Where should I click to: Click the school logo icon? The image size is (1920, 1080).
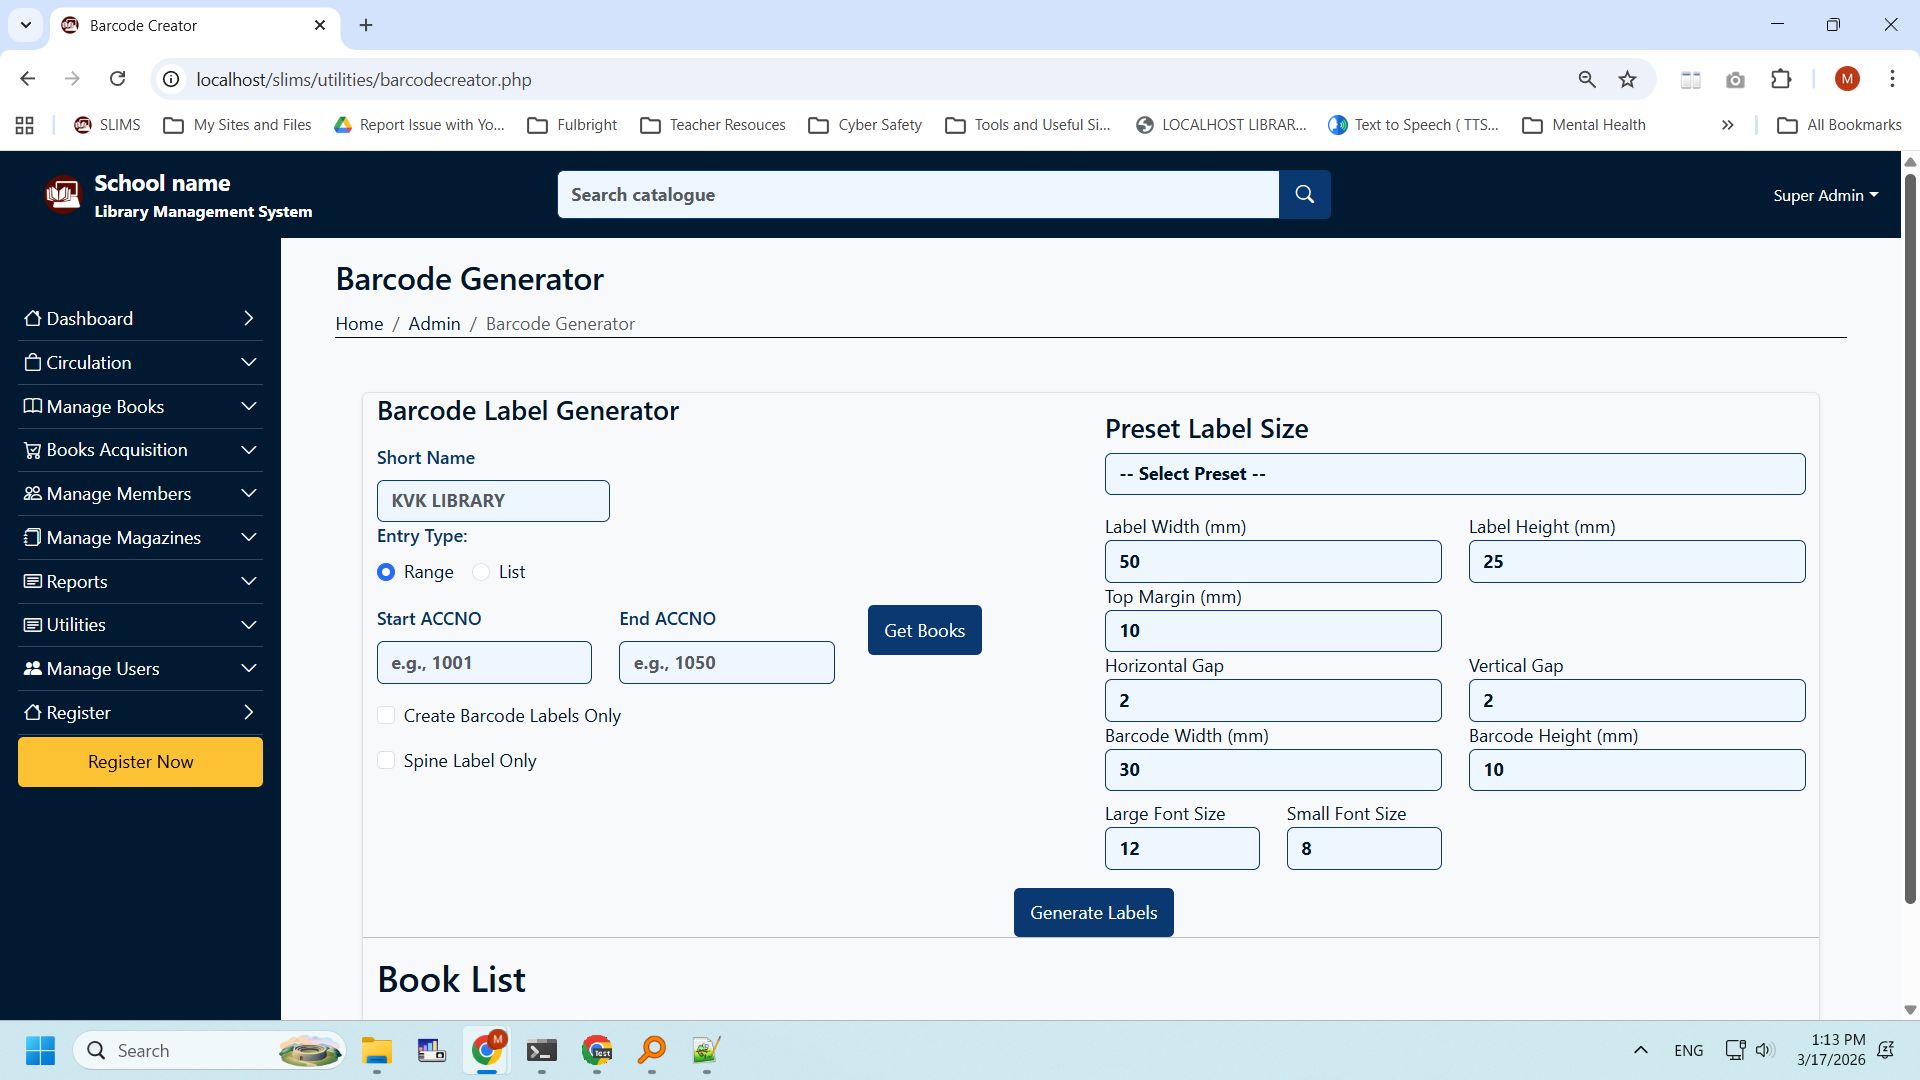[x=63, y=194]
